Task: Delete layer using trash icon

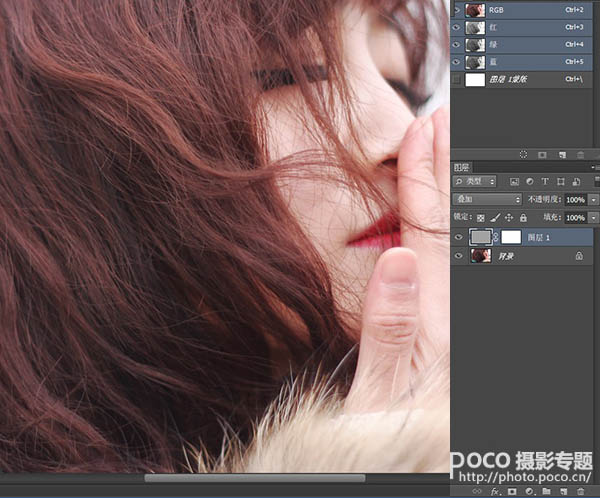Action: pyautogui.click(x=581, y=491)
